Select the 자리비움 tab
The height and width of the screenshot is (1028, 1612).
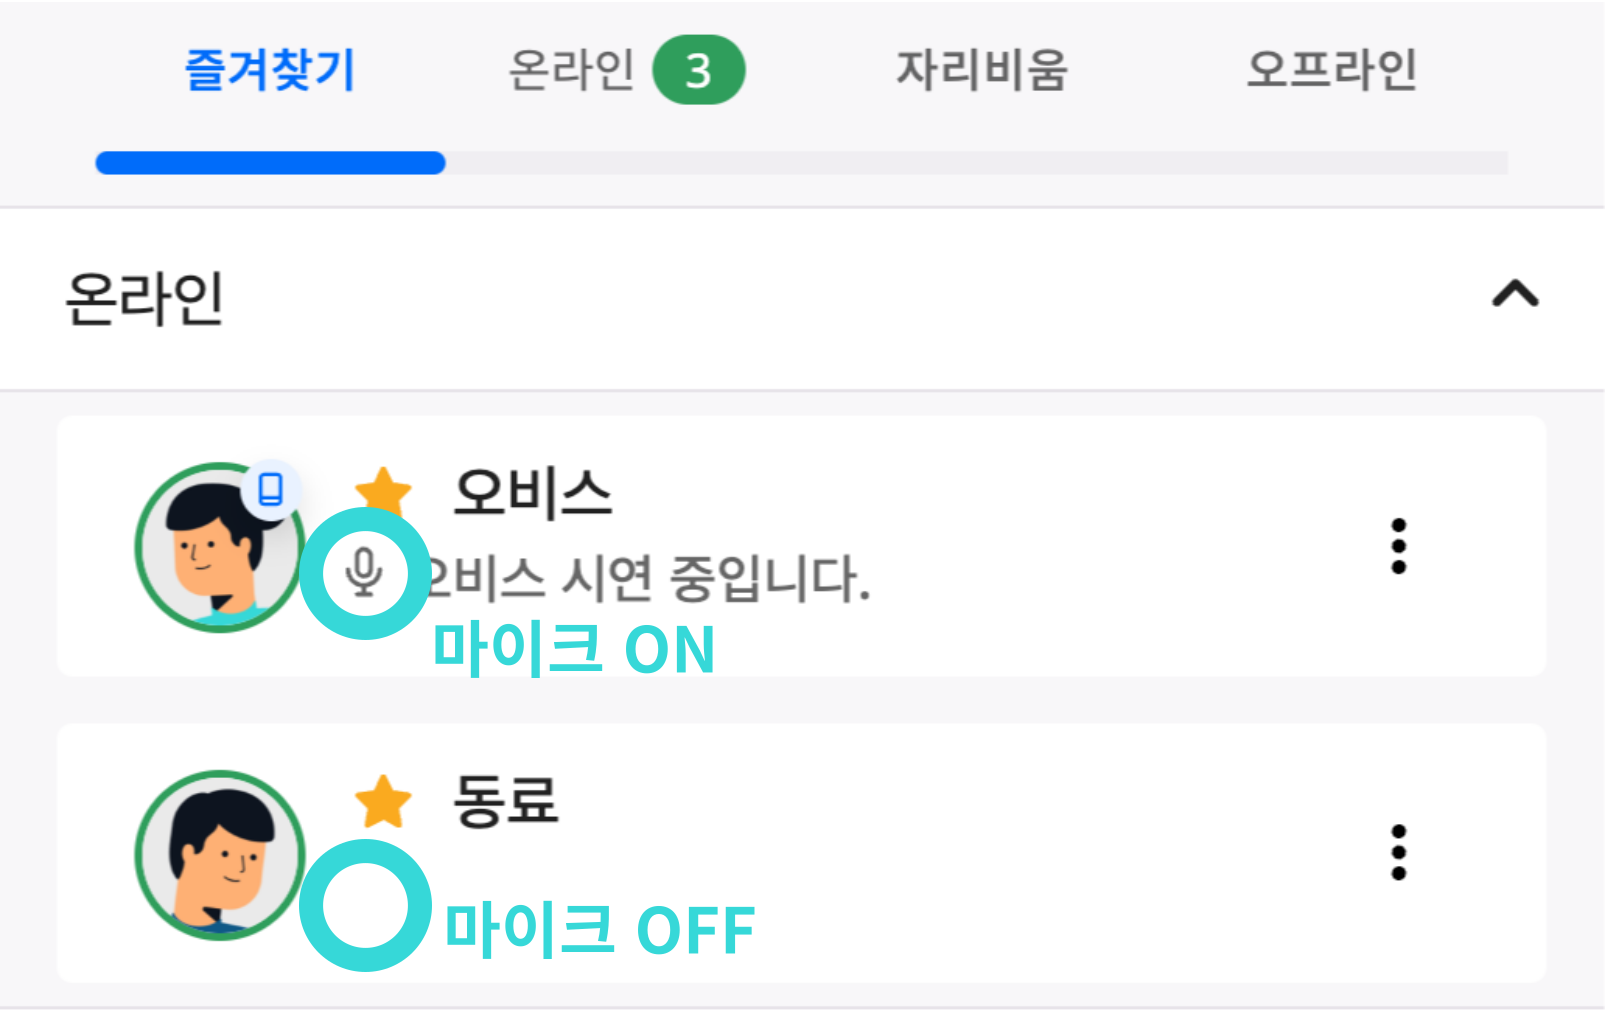coord(981,71)
